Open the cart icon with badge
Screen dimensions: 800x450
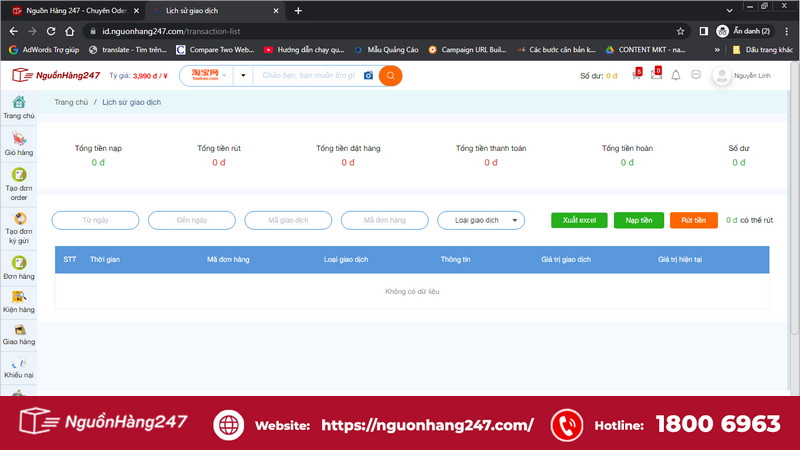[636, 74]
